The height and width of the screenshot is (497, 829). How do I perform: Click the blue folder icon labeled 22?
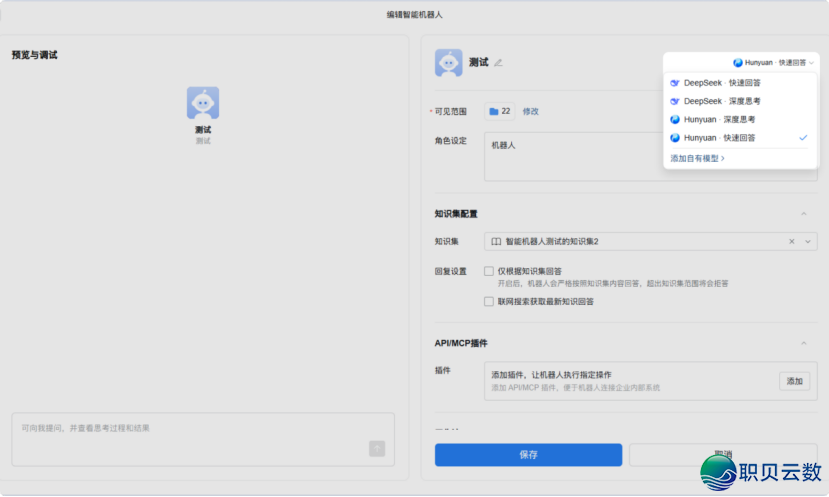[x=494, y=112]
